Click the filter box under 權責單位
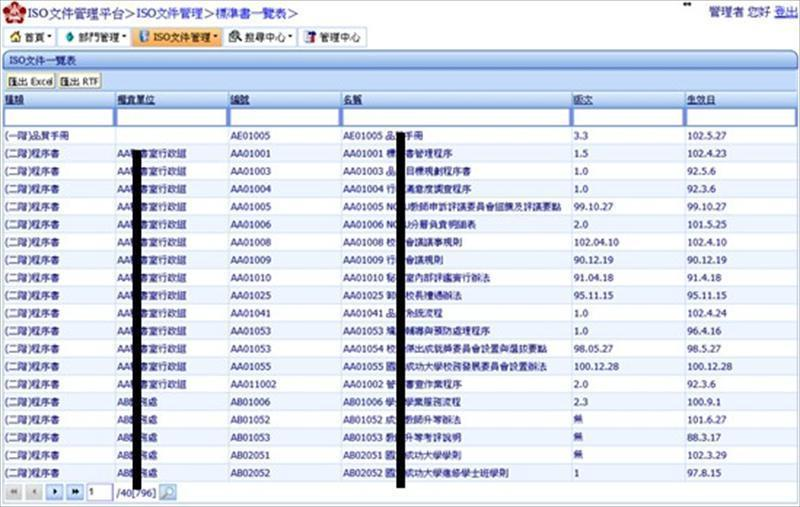The height and width of the screenshot is (507, 800). pos(171,118)
